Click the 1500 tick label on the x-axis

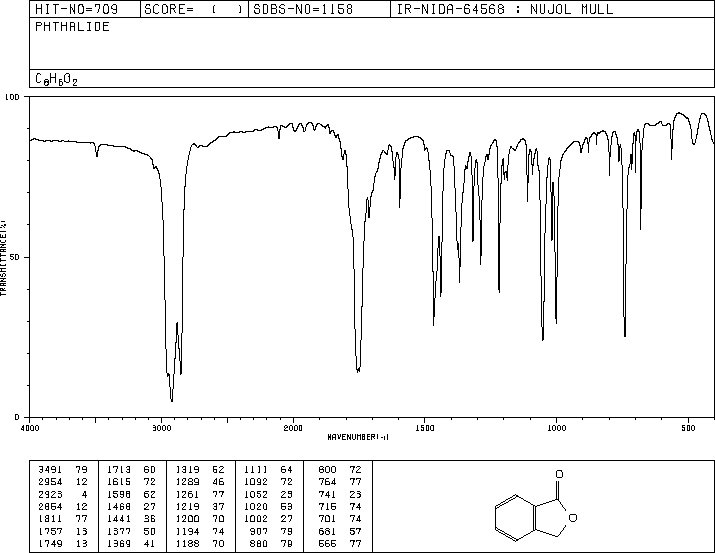(x=425, y=428)
